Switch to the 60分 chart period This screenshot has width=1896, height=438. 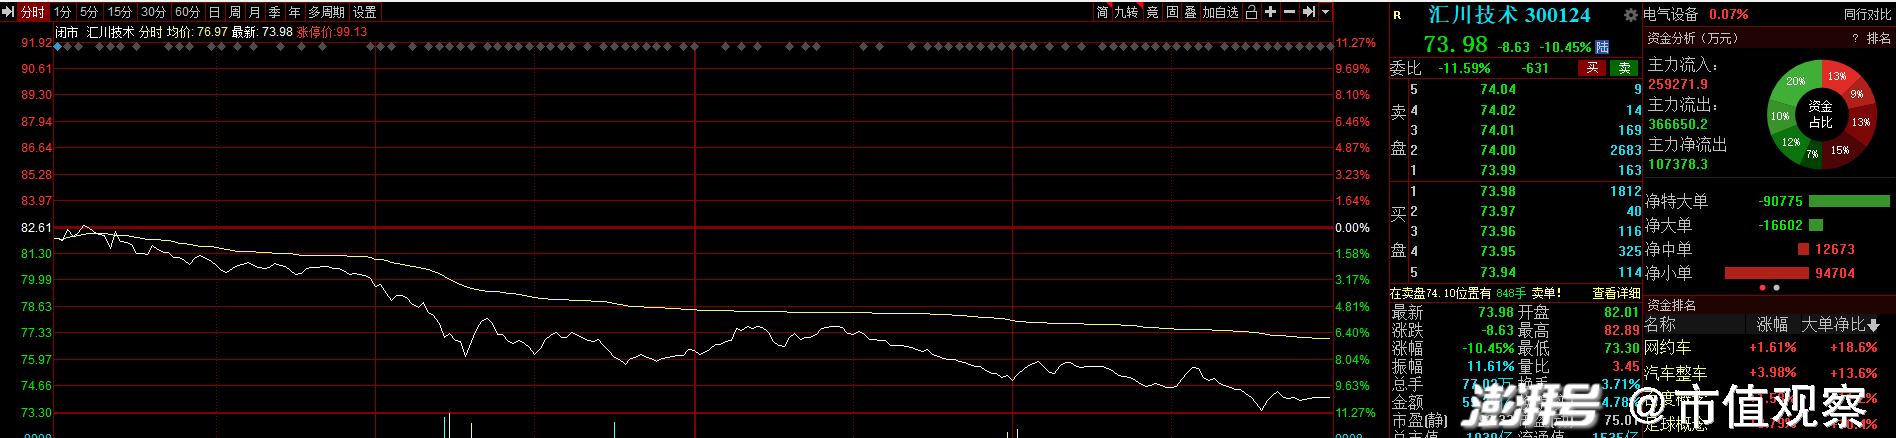(188, 12)
